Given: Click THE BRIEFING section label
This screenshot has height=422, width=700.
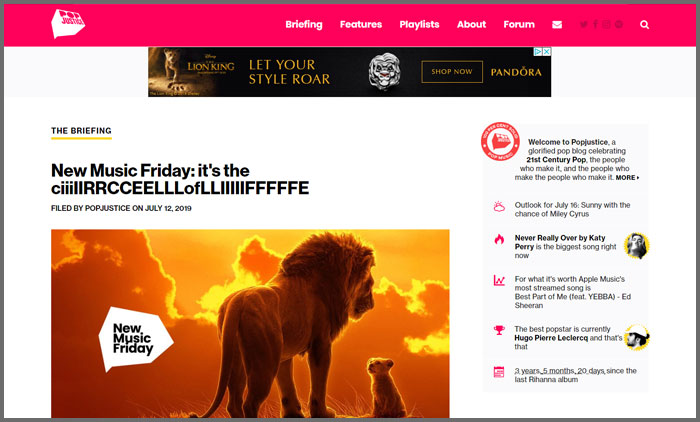Looking at the screenshot, I should click(81, 131).
